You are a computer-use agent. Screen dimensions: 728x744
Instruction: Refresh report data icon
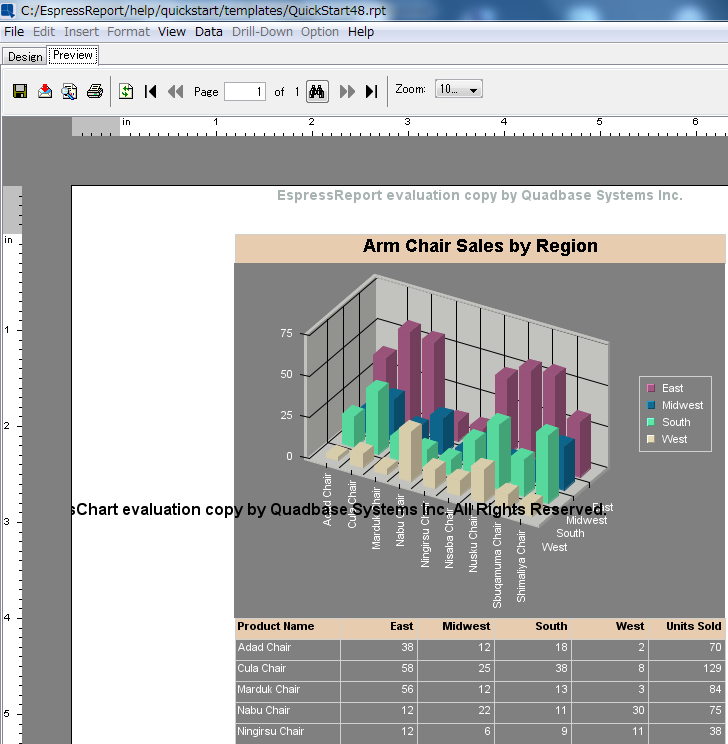tap(126, 91)
